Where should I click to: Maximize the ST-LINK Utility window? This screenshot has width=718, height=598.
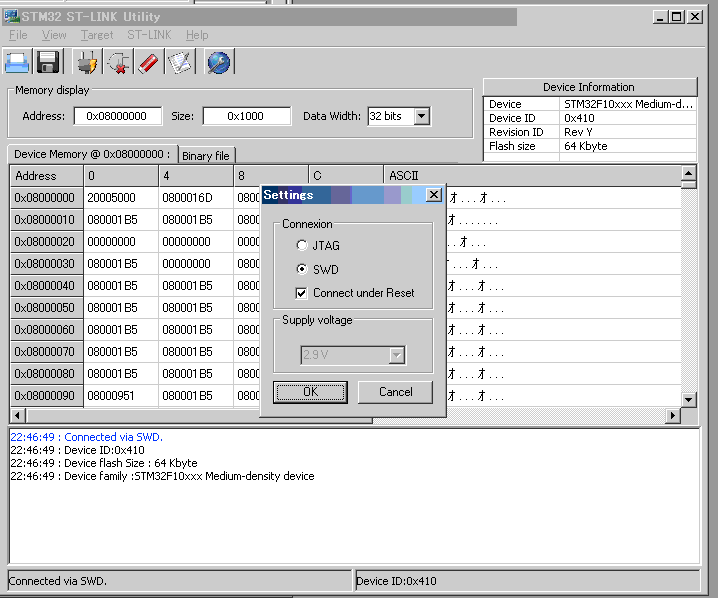676,17
